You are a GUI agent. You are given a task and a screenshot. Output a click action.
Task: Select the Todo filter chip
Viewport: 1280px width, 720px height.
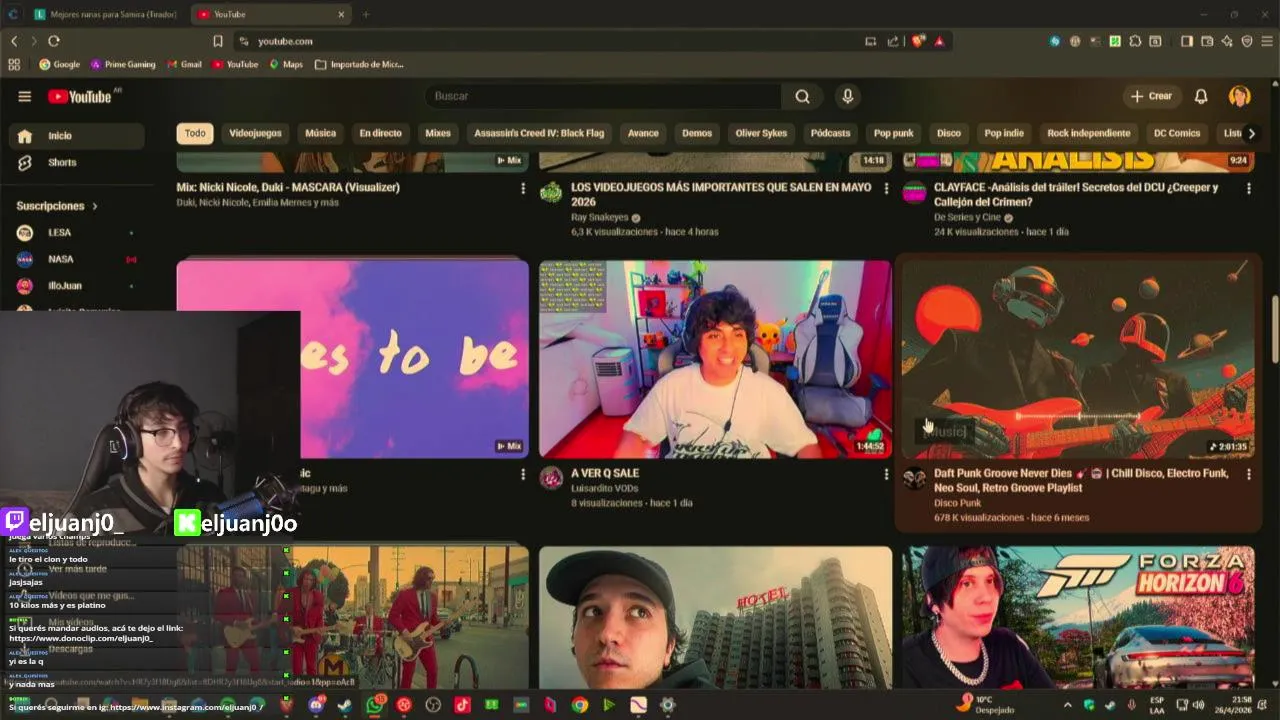coord(195,133)
